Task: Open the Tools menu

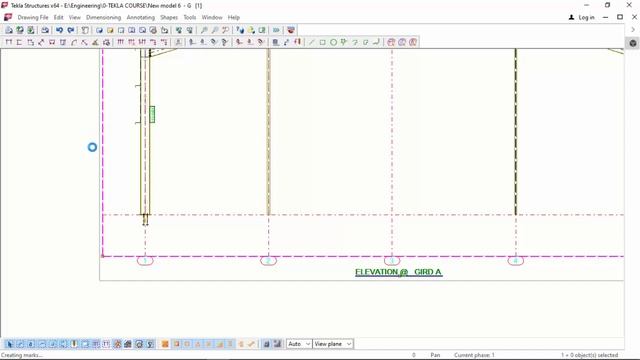Action: click(189, 18)
